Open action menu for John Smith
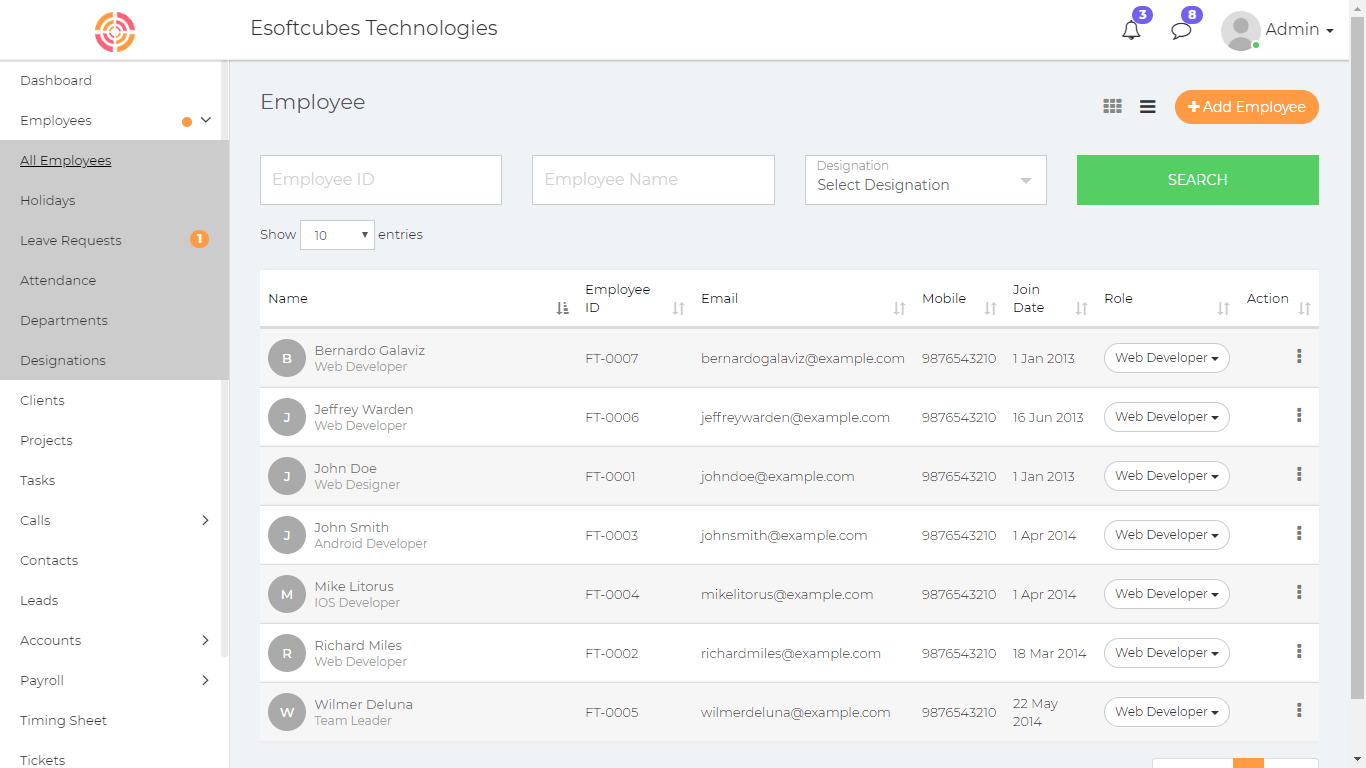 pyautogui.click(x=1299, y=534)
